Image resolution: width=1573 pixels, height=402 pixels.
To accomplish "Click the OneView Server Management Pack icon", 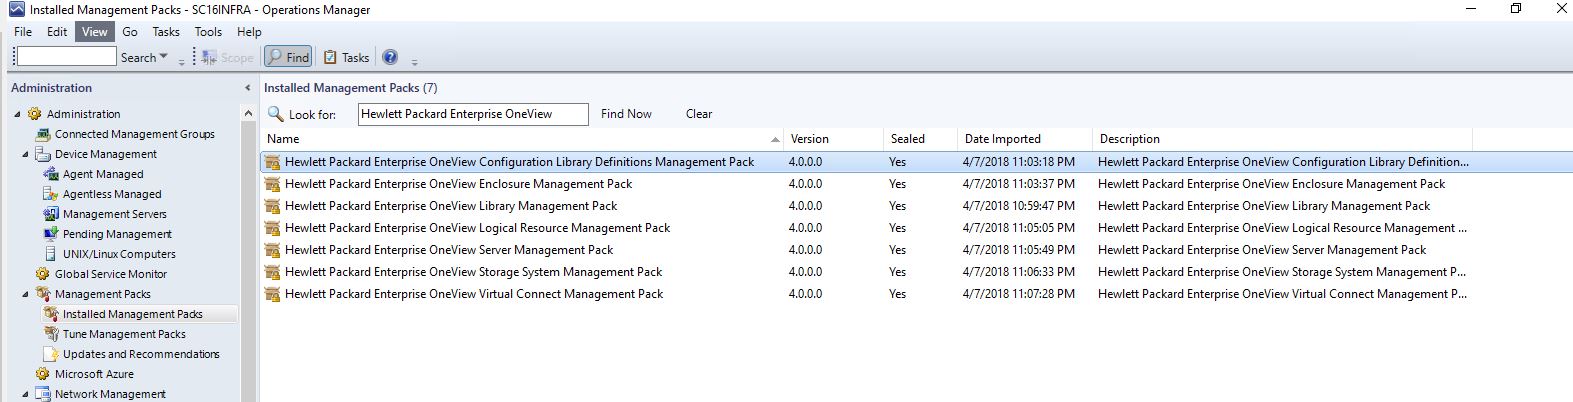I will (x=272, y=250).
